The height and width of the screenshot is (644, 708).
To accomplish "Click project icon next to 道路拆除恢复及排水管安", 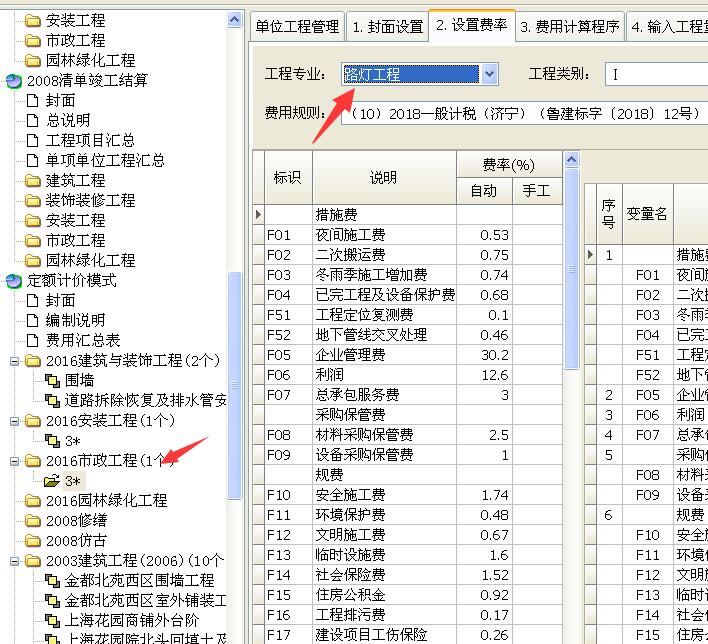I will click(x=52, y=401).
